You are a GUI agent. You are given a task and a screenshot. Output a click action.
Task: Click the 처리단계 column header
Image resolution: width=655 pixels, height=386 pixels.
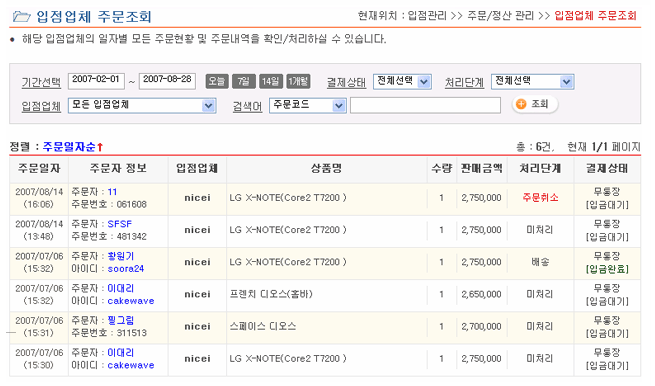pyautogui.click(x=540, y=169)
